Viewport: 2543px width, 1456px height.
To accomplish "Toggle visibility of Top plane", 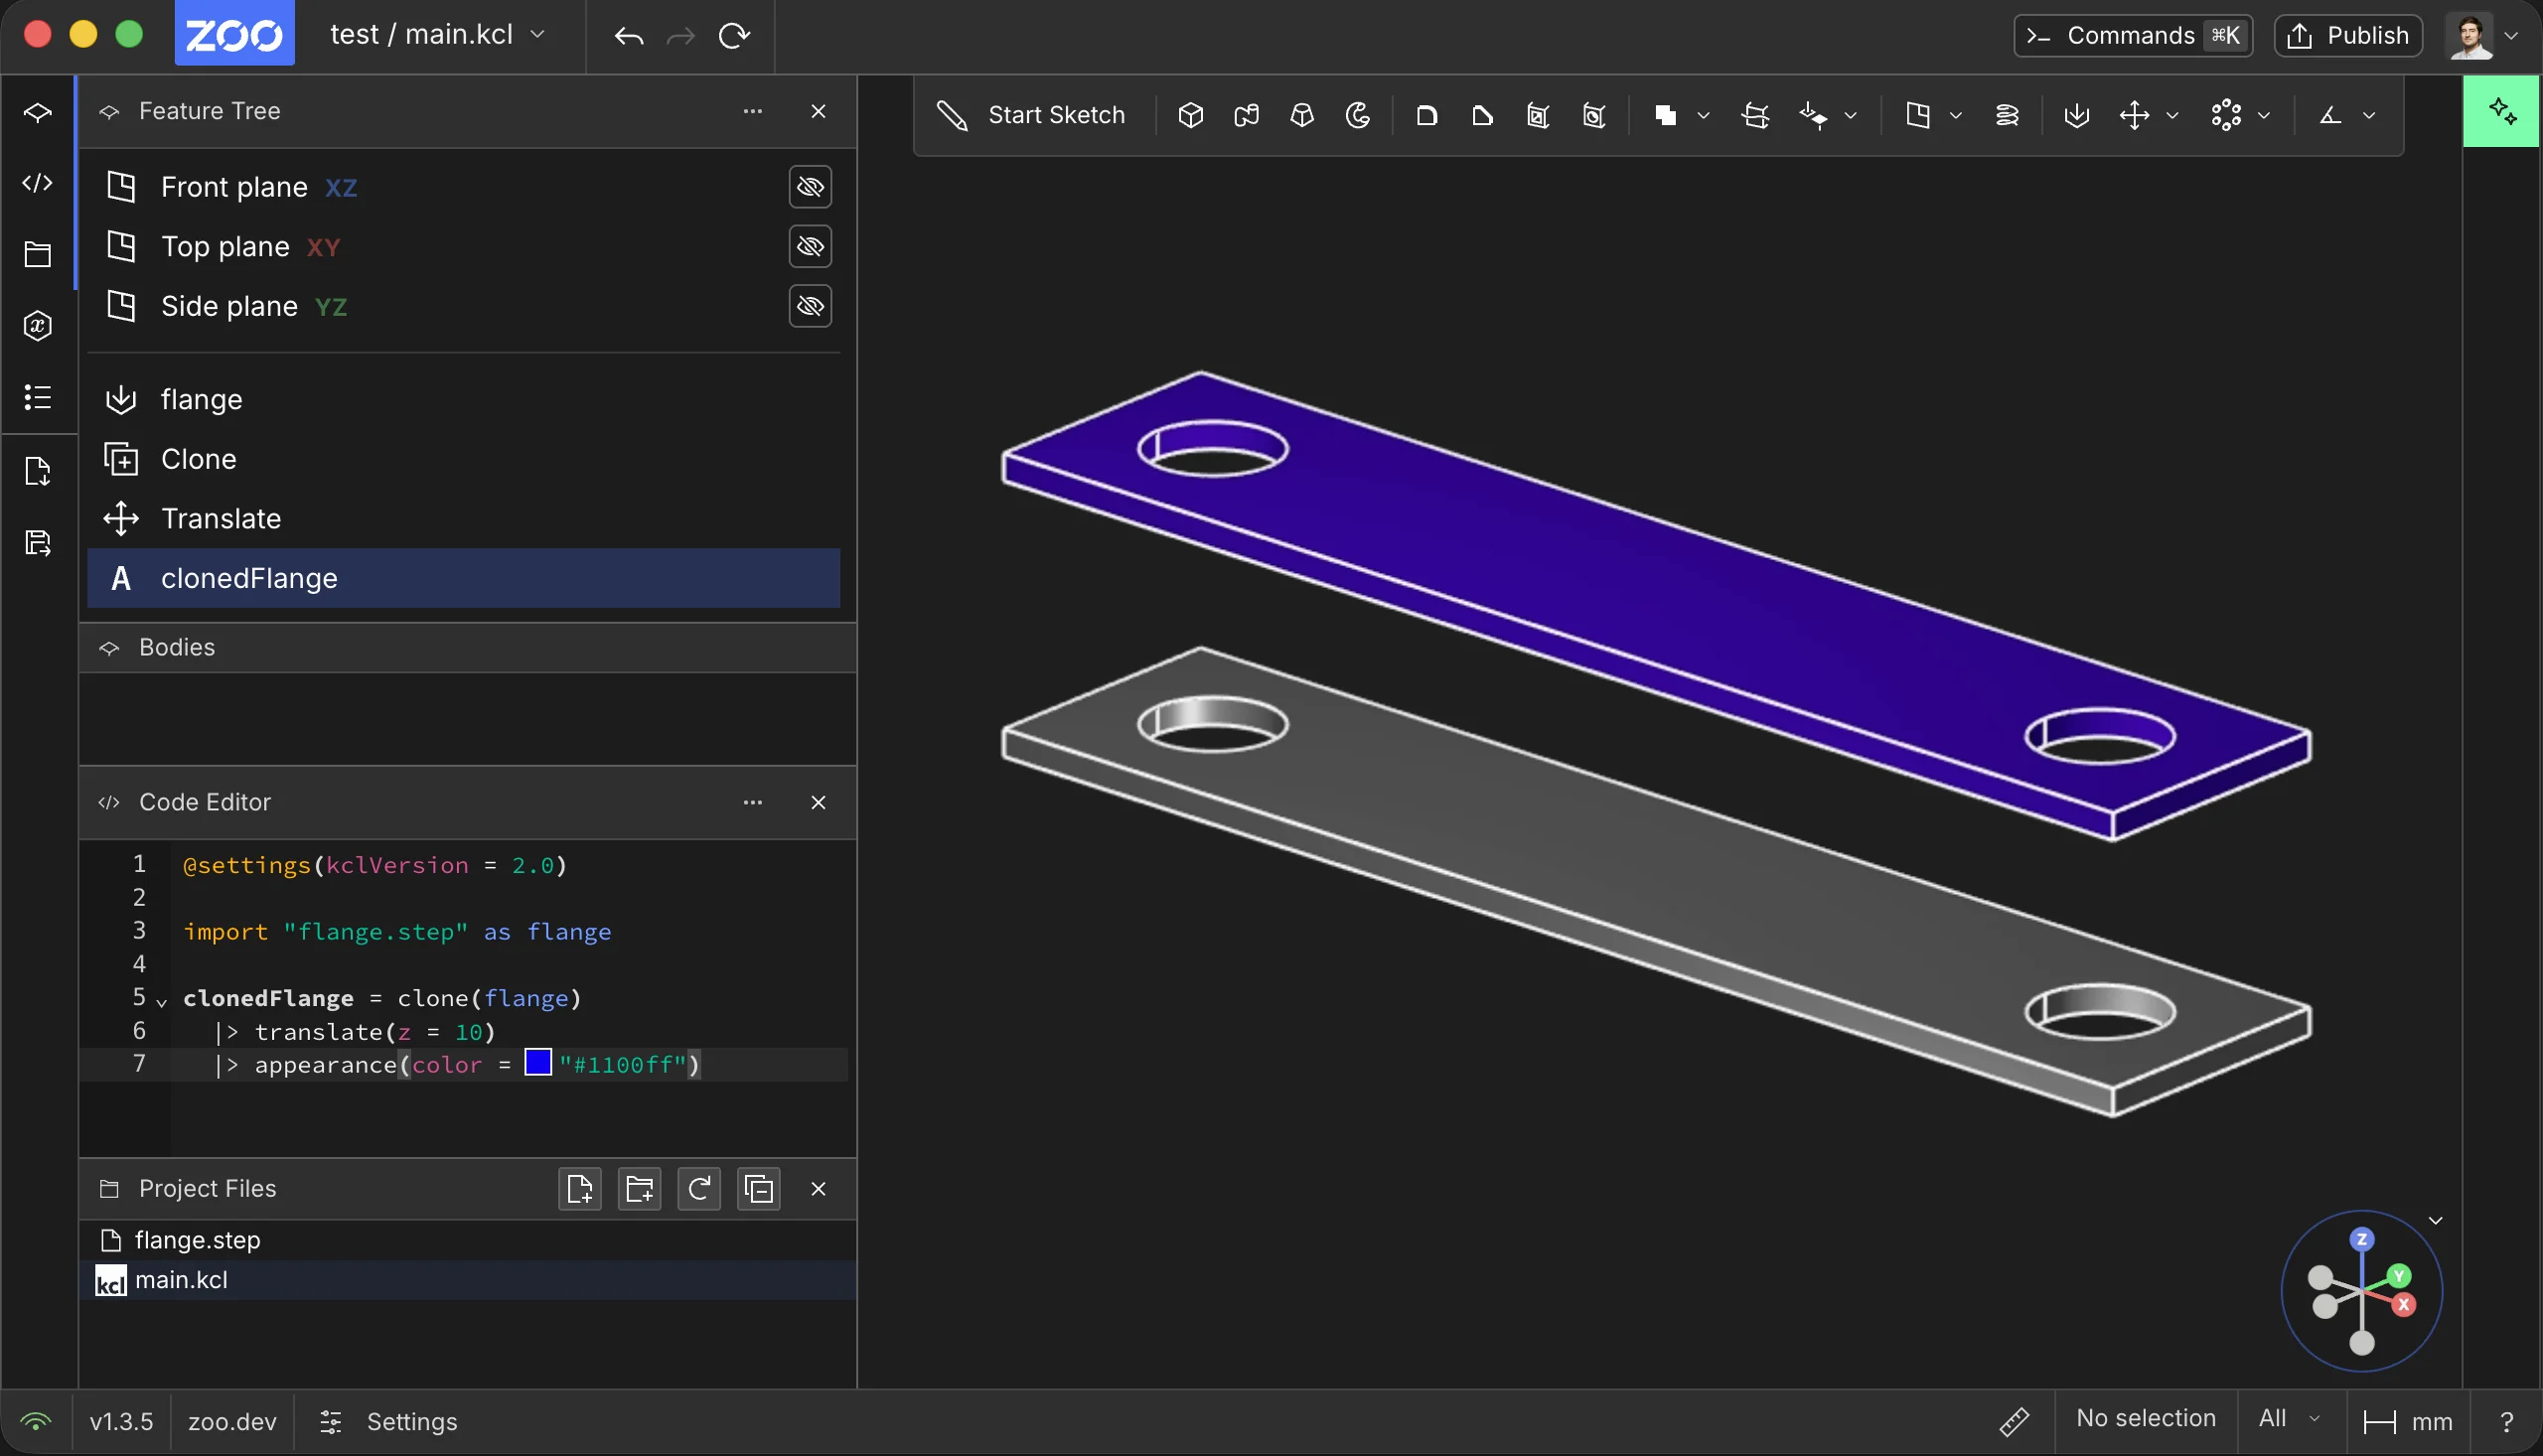I will 810,246.
